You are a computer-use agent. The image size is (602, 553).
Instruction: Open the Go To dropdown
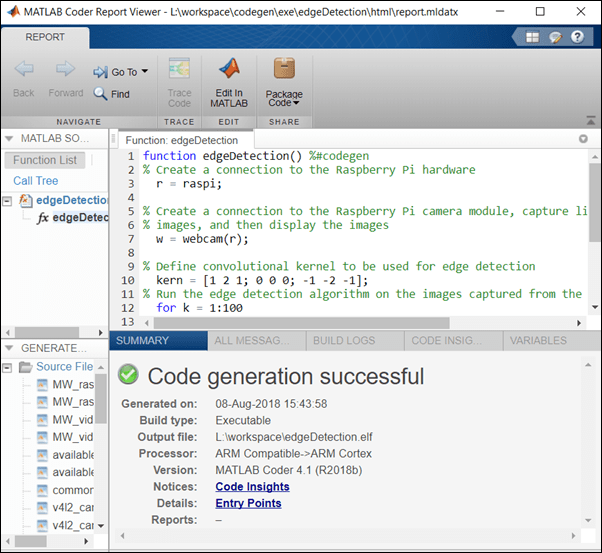click(x=121, y=72)
